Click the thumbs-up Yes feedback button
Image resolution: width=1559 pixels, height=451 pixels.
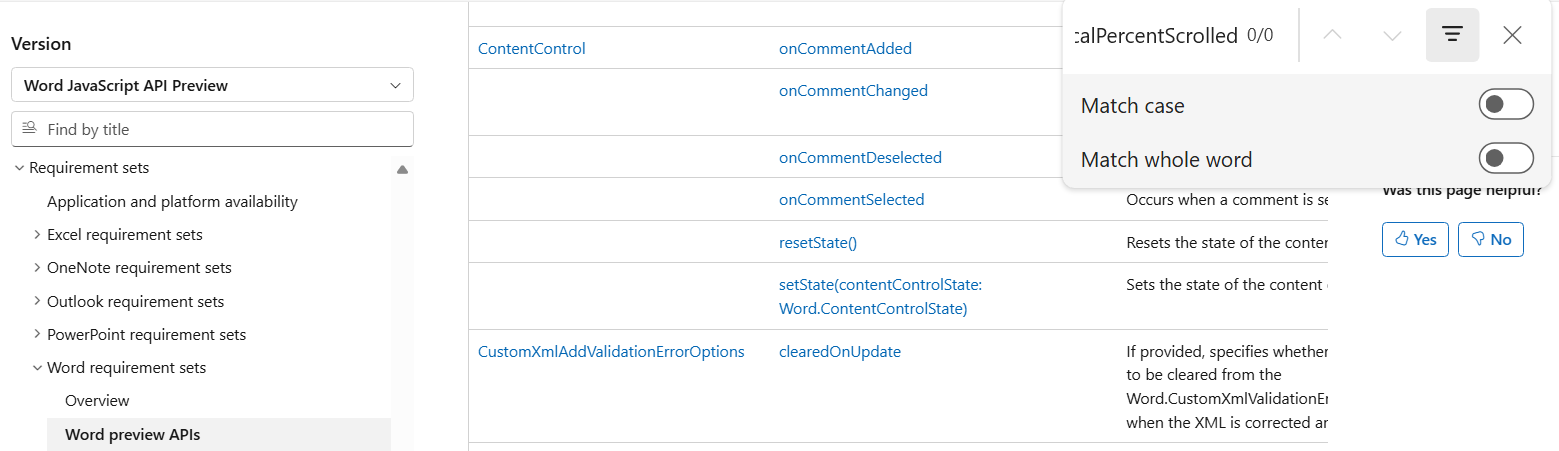[x=1415, y=239]
